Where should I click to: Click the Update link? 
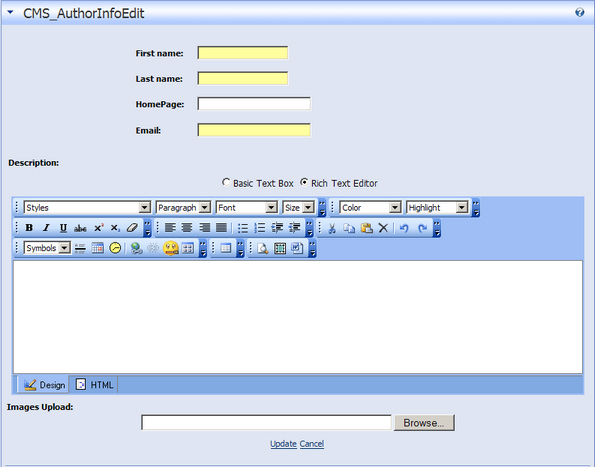tap(283, 443)
